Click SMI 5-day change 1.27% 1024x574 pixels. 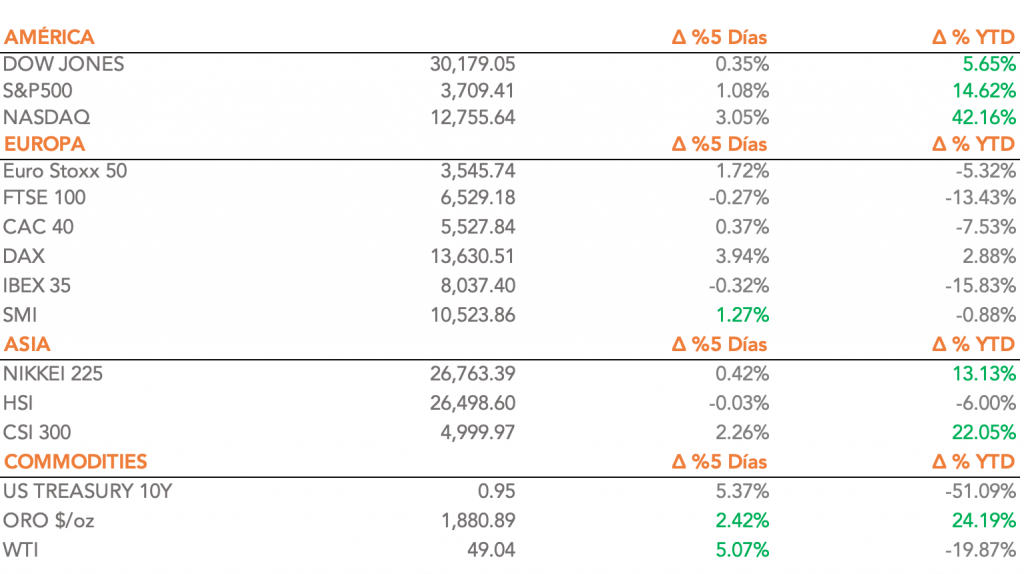pos(740,316)
